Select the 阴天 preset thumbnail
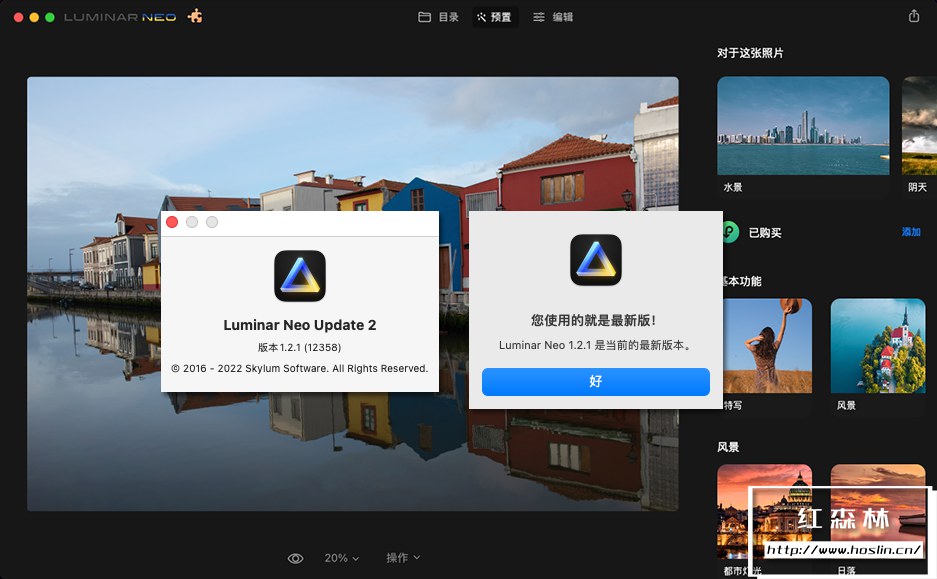Viewport: 937px width, 579px height. coord(919,125)
